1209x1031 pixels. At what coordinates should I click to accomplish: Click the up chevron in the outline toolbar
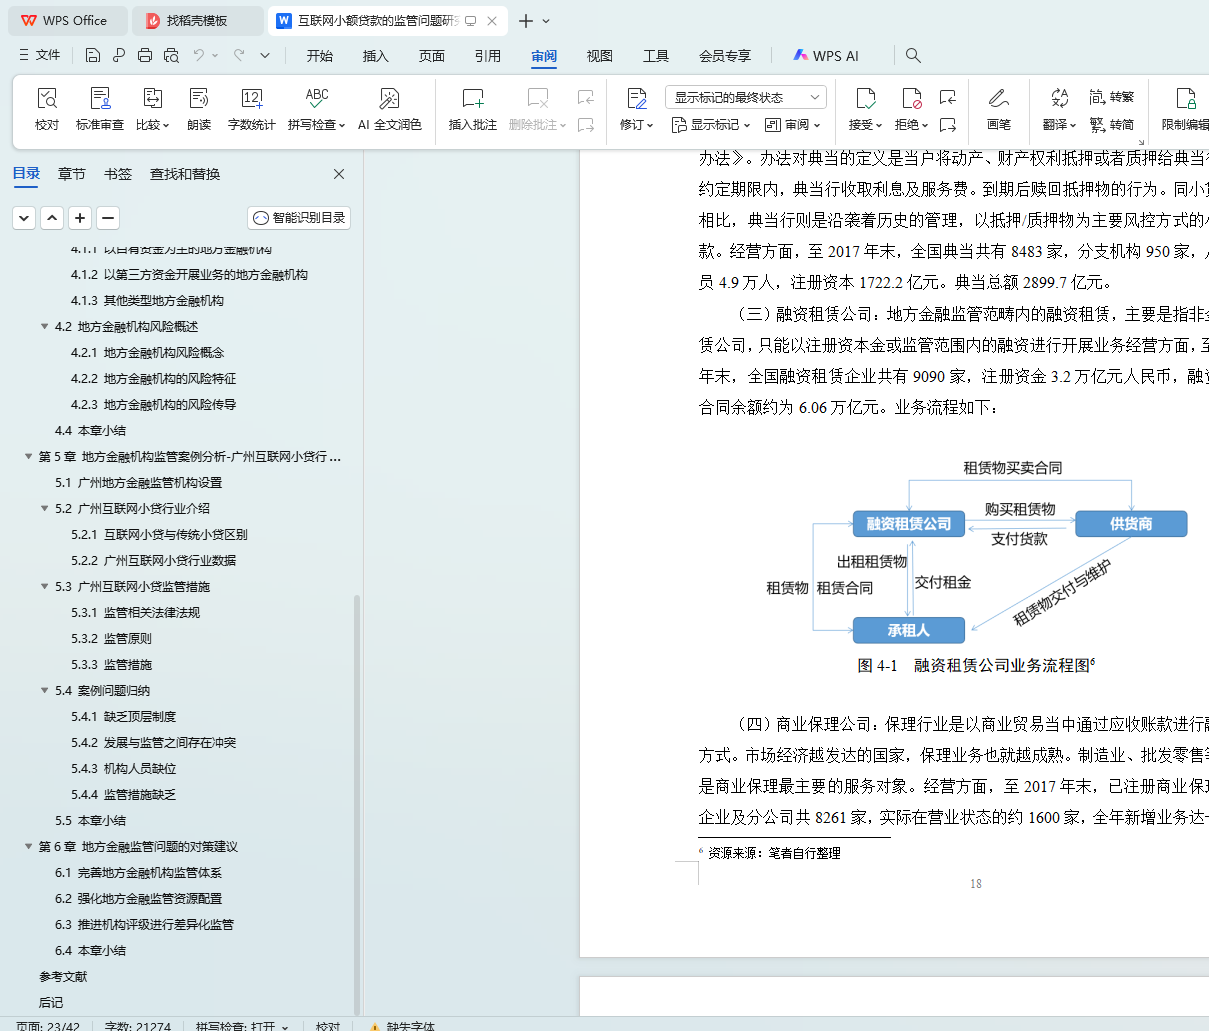(x=52, y=217)
